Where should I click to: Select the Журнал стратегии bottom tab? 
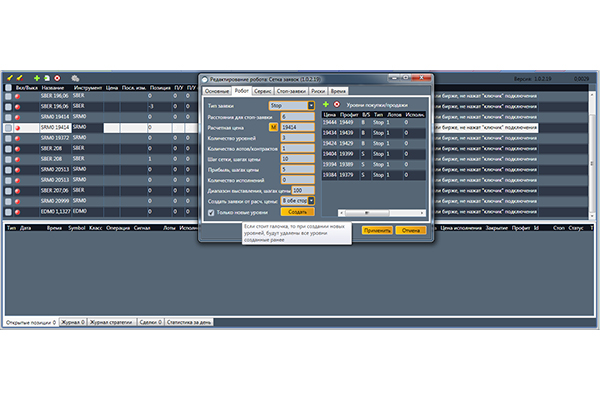click(113, 323)
